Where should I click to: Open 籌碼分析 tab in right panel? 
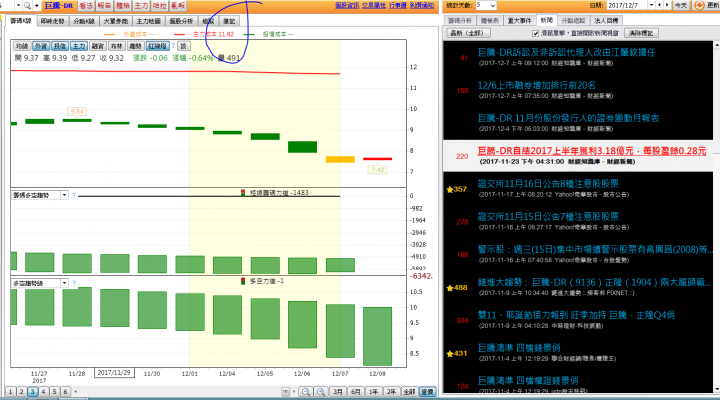point(460,21)
